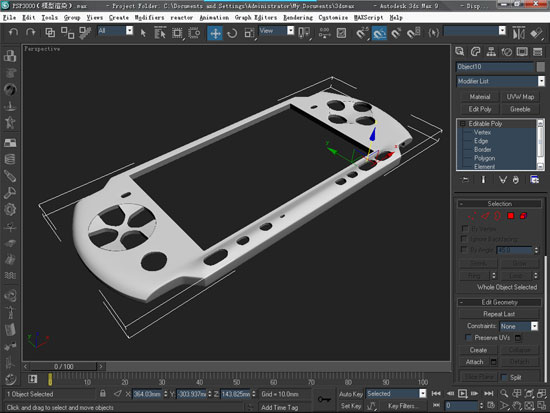
Task: Toggle the selection lock padlock
Action: 102,393
